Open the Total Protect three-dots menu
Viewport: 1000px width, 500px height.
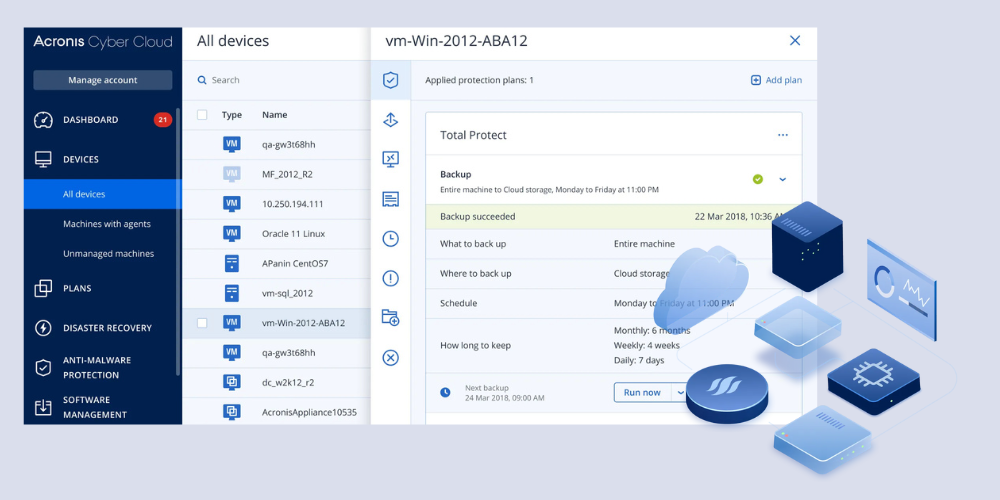click(x=783, y=135)
